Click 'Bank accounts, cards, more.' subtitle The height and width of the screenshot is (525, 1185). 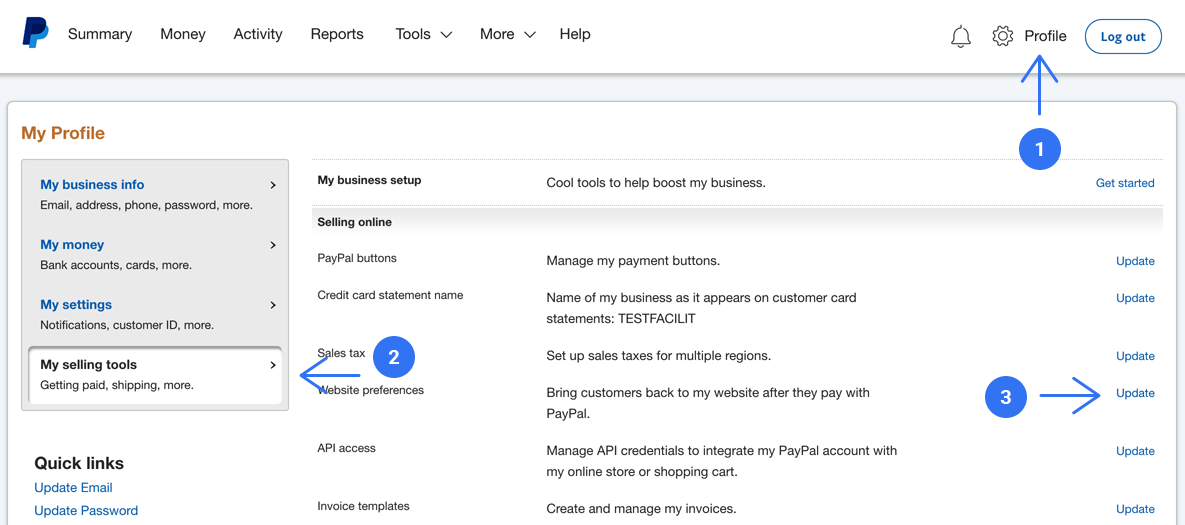pos(116,265)
